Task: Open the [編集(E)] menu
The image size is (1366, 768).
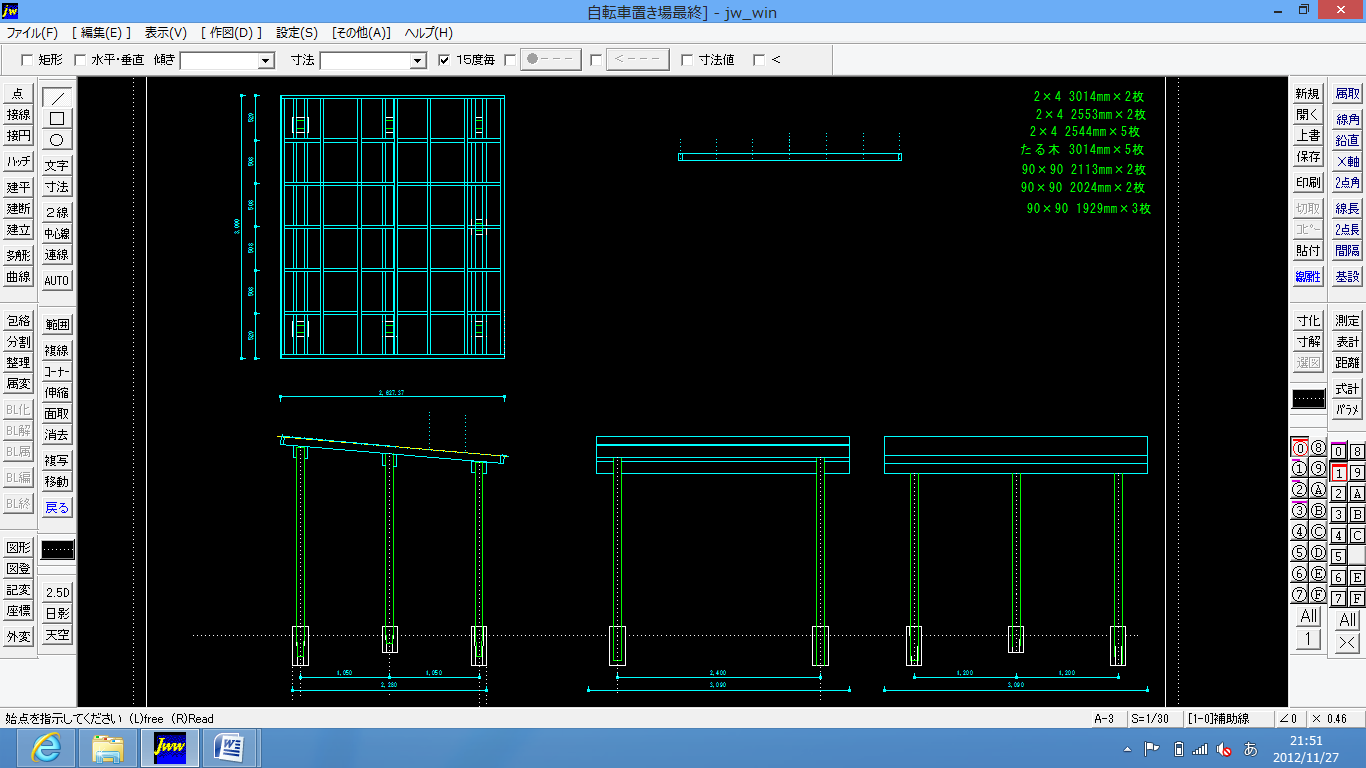Action: tap(103, 33)
